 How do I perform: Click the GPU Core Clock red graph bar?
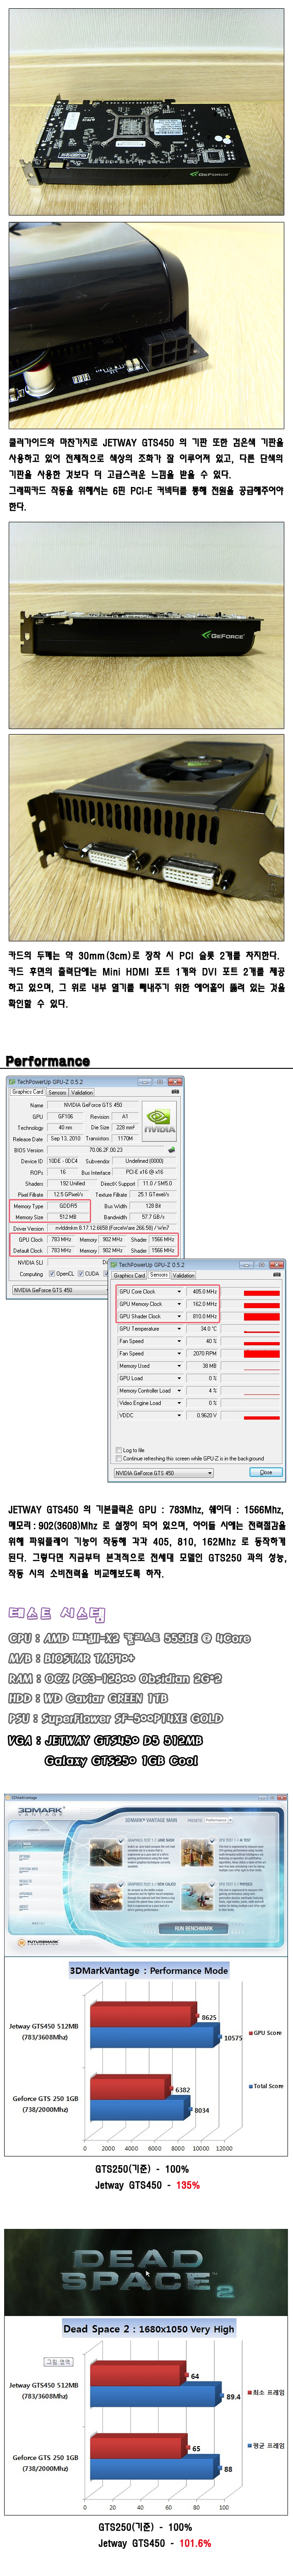click(x=262, y=1292)
